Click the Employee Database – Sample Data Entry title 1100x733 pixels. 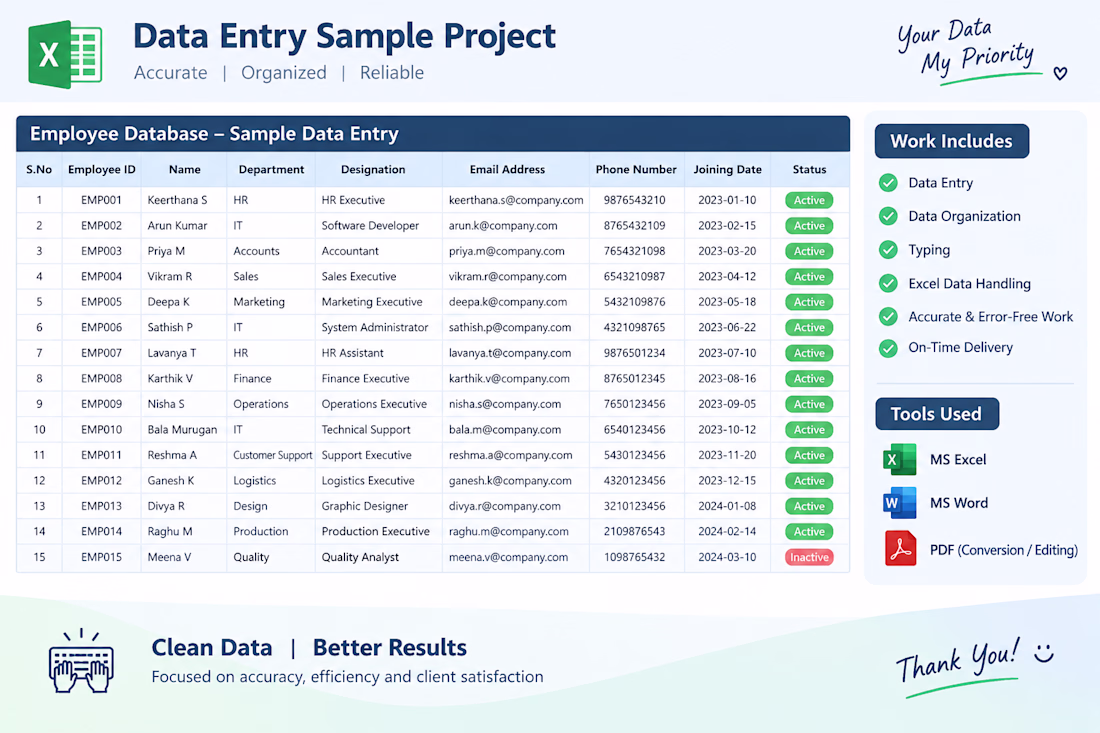pyautogui.click(x=214, y=134)
